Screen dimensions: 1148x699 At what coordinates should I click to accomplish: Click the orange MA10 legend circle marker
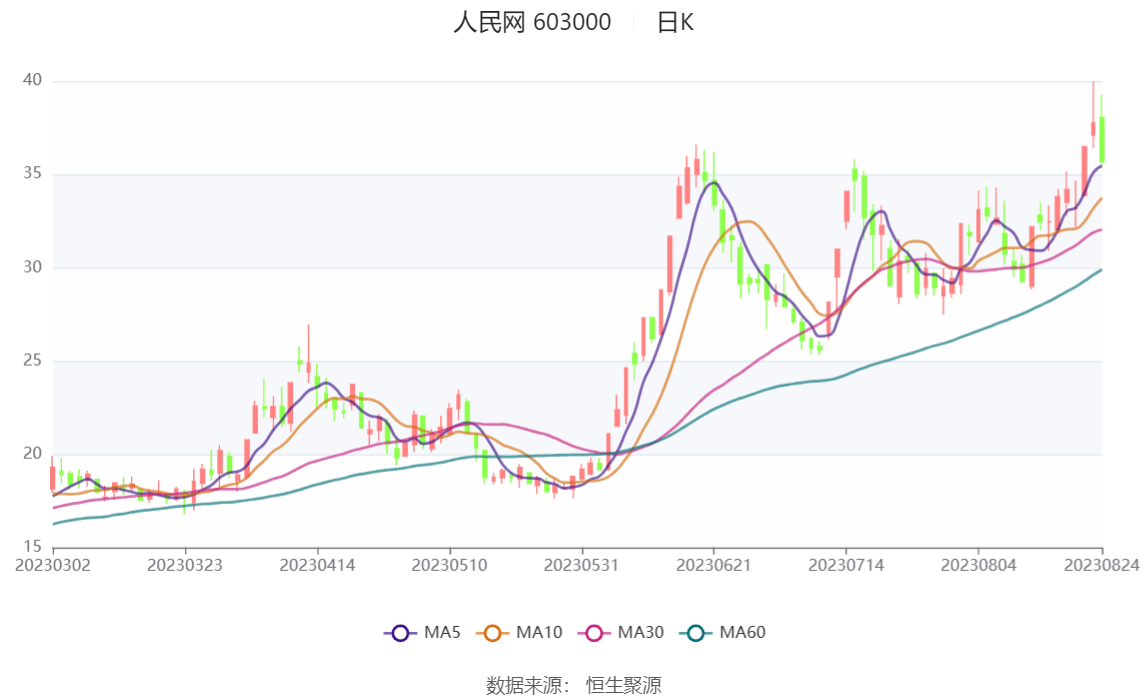point(492,633)
